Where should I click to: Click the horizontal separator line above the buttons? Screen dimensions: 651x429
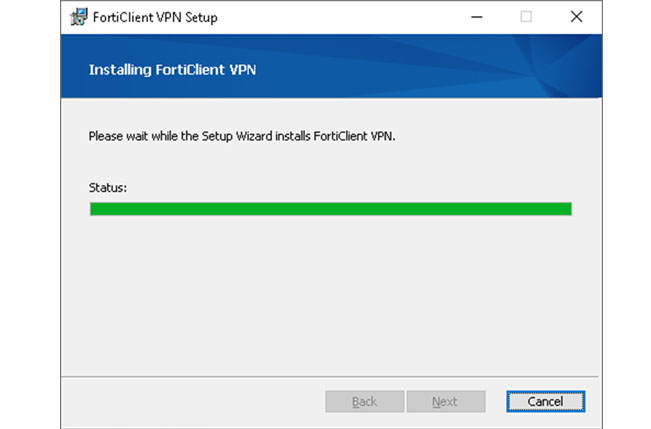[330, 376]
